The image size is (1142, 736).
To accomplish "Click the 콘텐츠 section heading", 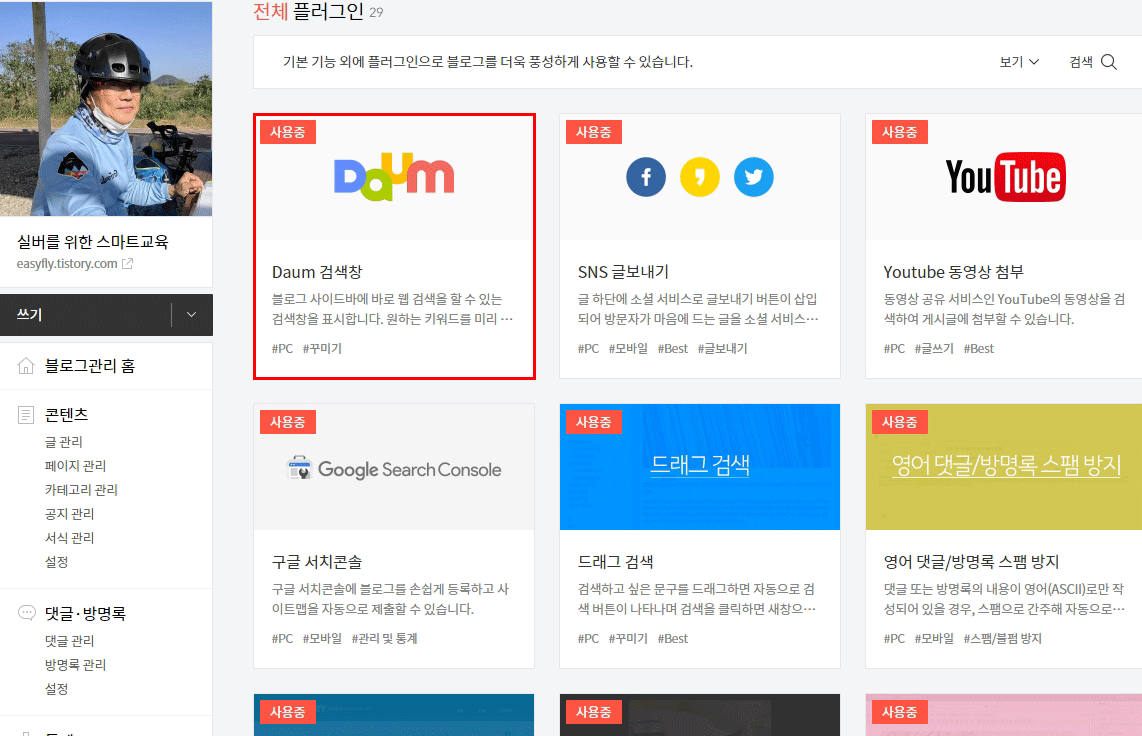I will (67, 415).
